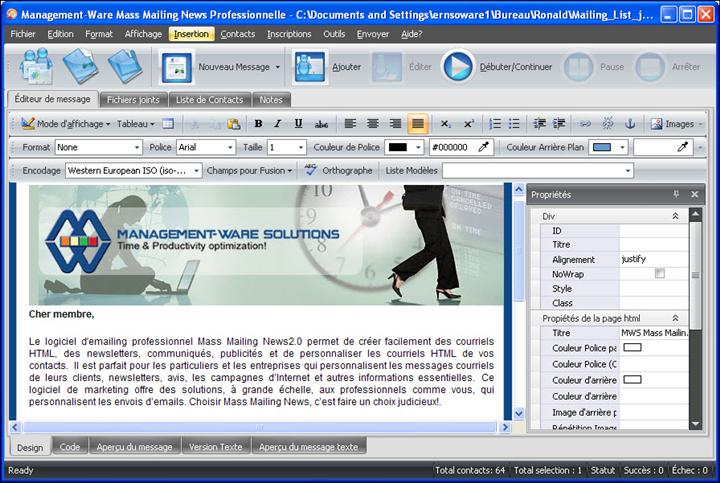Open the Liste Modèles dropdown
This screenshot has height=483, width=720.
(628, 171)
